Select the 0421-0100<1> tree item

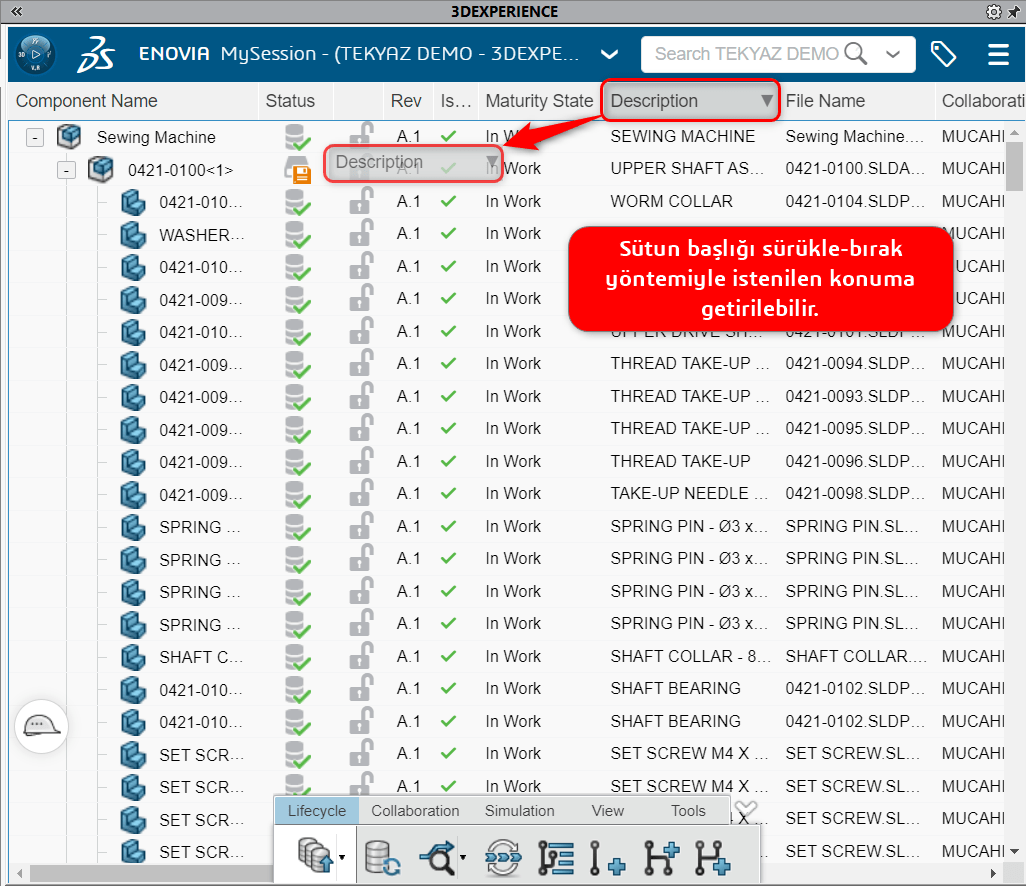pos(181,170)
